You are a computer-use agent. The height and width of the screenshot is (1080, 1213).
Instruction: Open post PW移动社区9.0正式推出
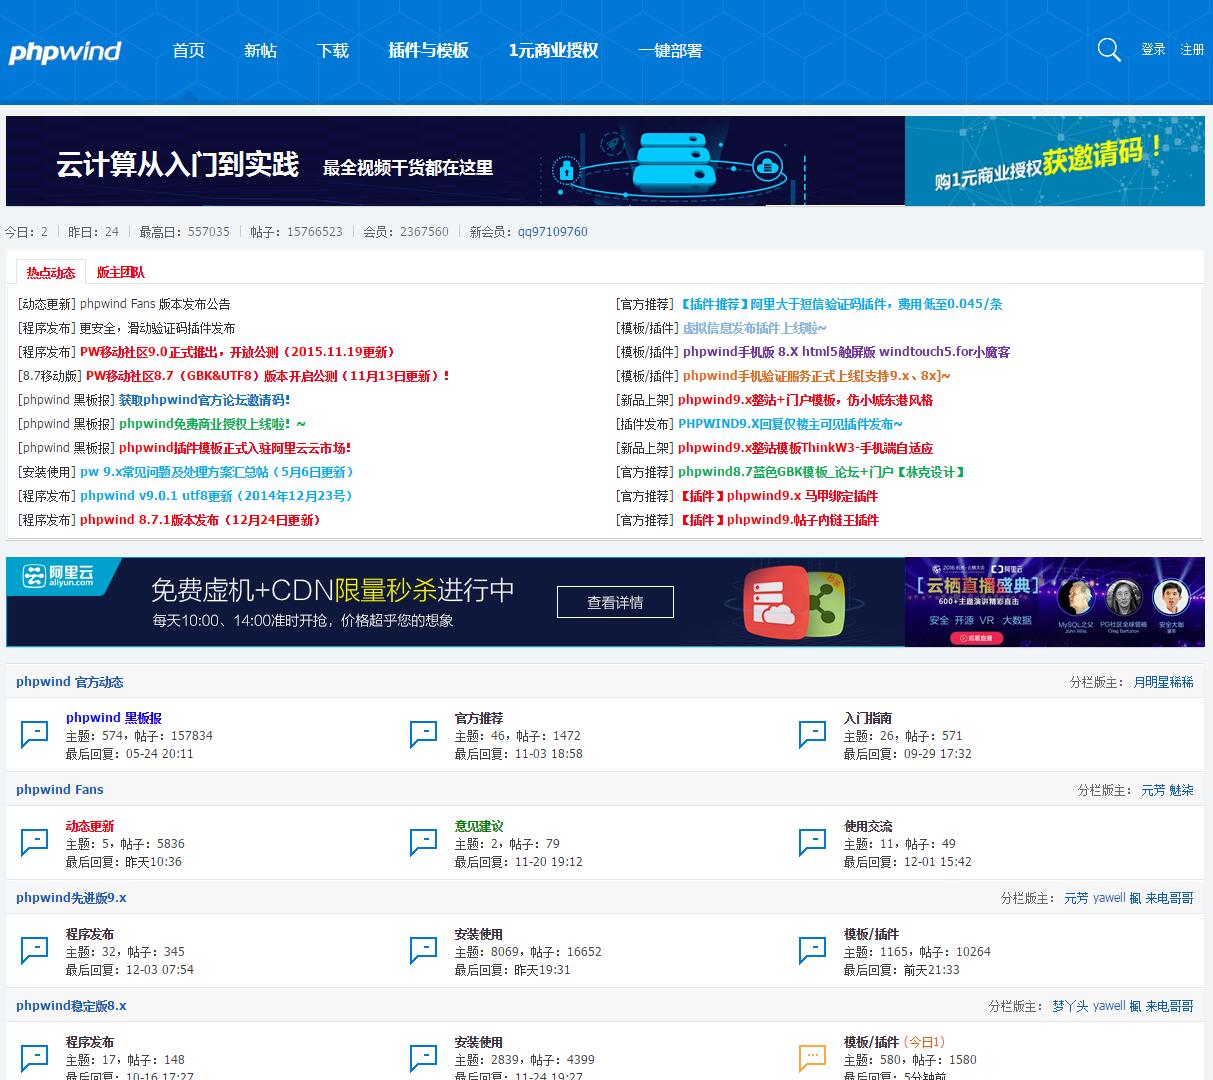click(238, 352)
